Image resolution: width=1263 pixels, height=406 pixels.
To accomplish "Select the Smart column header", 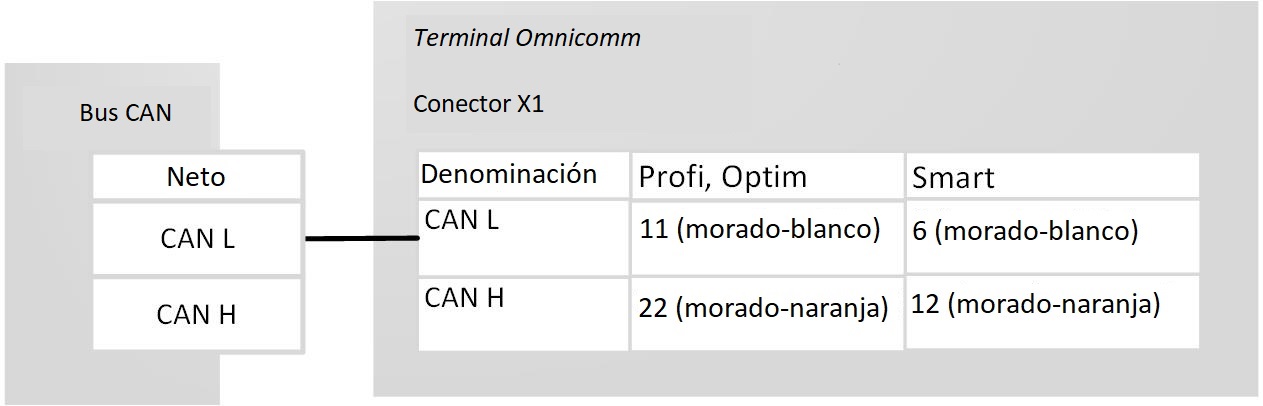I will [952, 178].
